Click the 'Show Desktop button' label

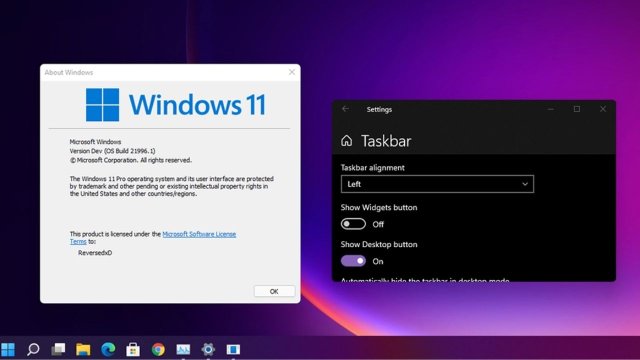point(379,244)
